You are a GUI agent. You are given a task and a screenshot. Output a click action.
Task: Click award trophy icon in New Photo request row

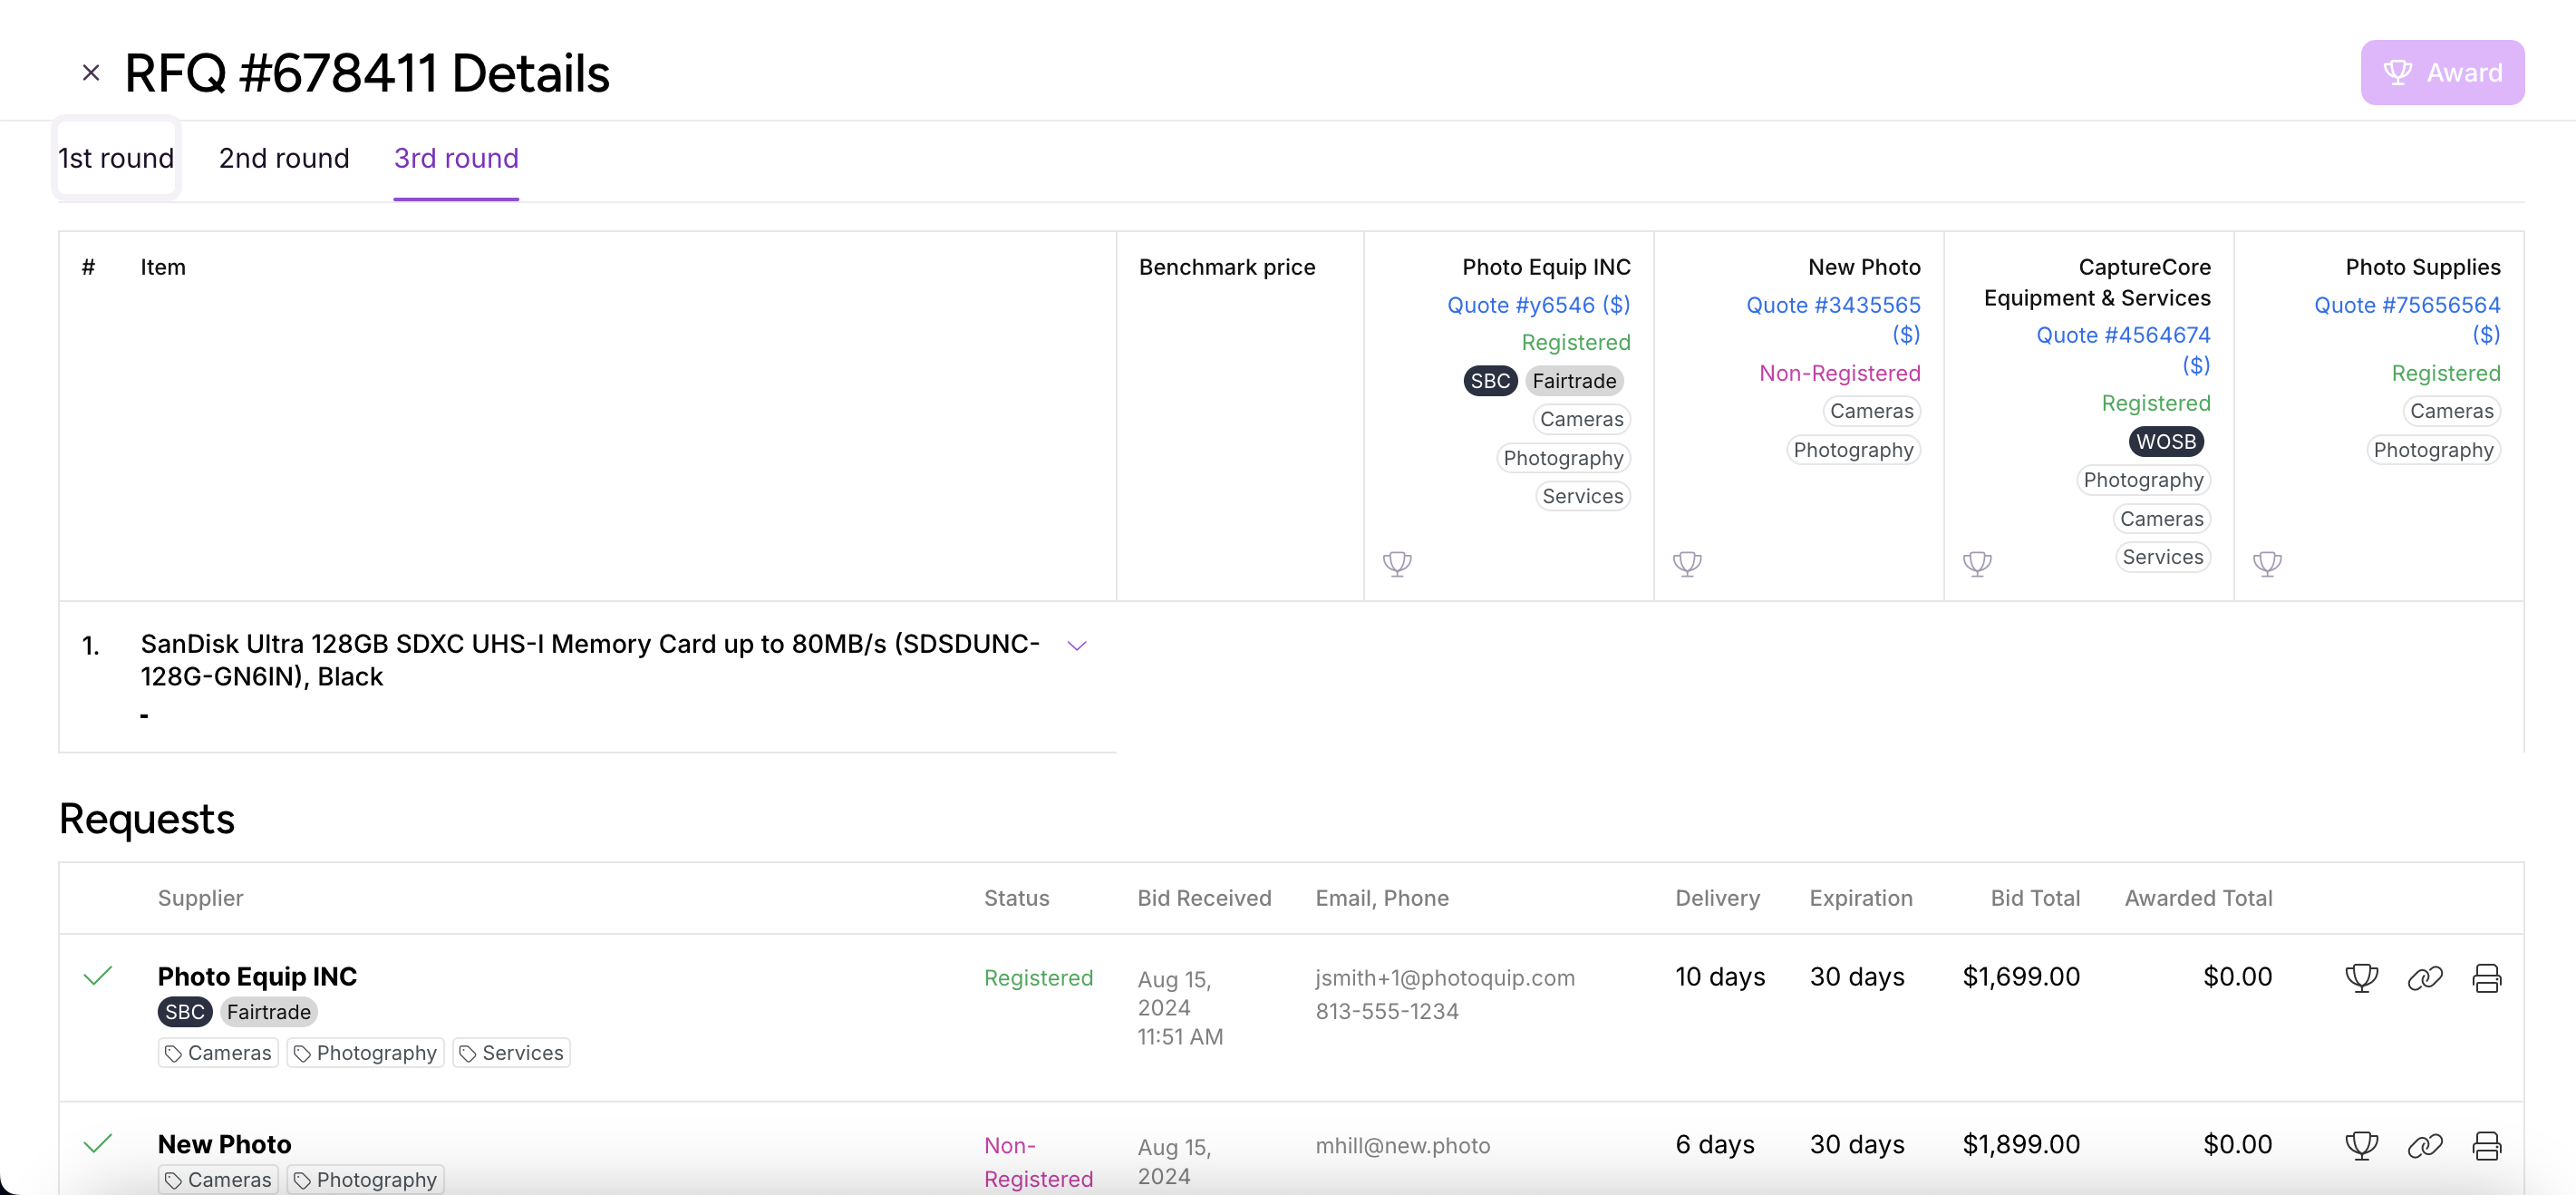coord(2361,1145)
